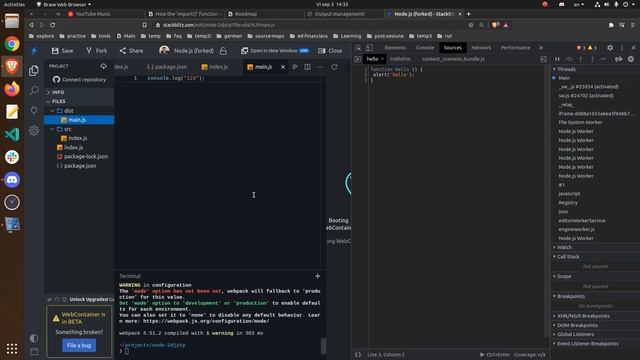Deactivate breakpoints icon in debugger
The height and width of the screenshot is (360, 640).
[619, 59]
